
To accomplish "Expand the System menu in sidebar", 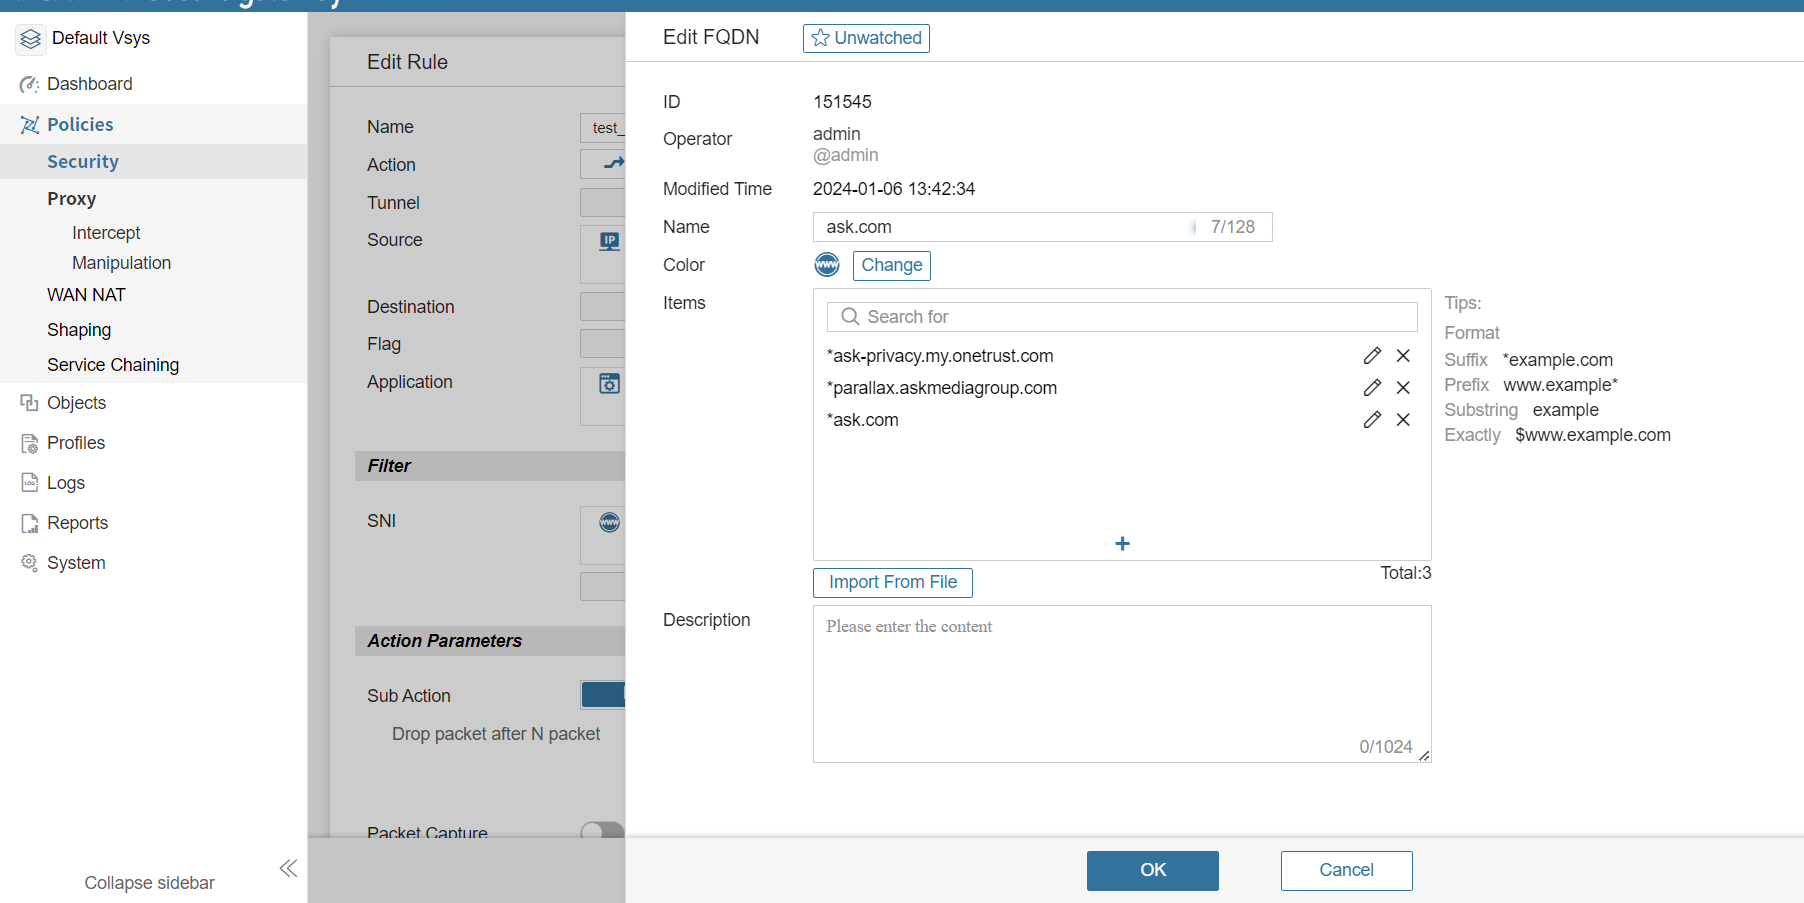I will point(75,563).
